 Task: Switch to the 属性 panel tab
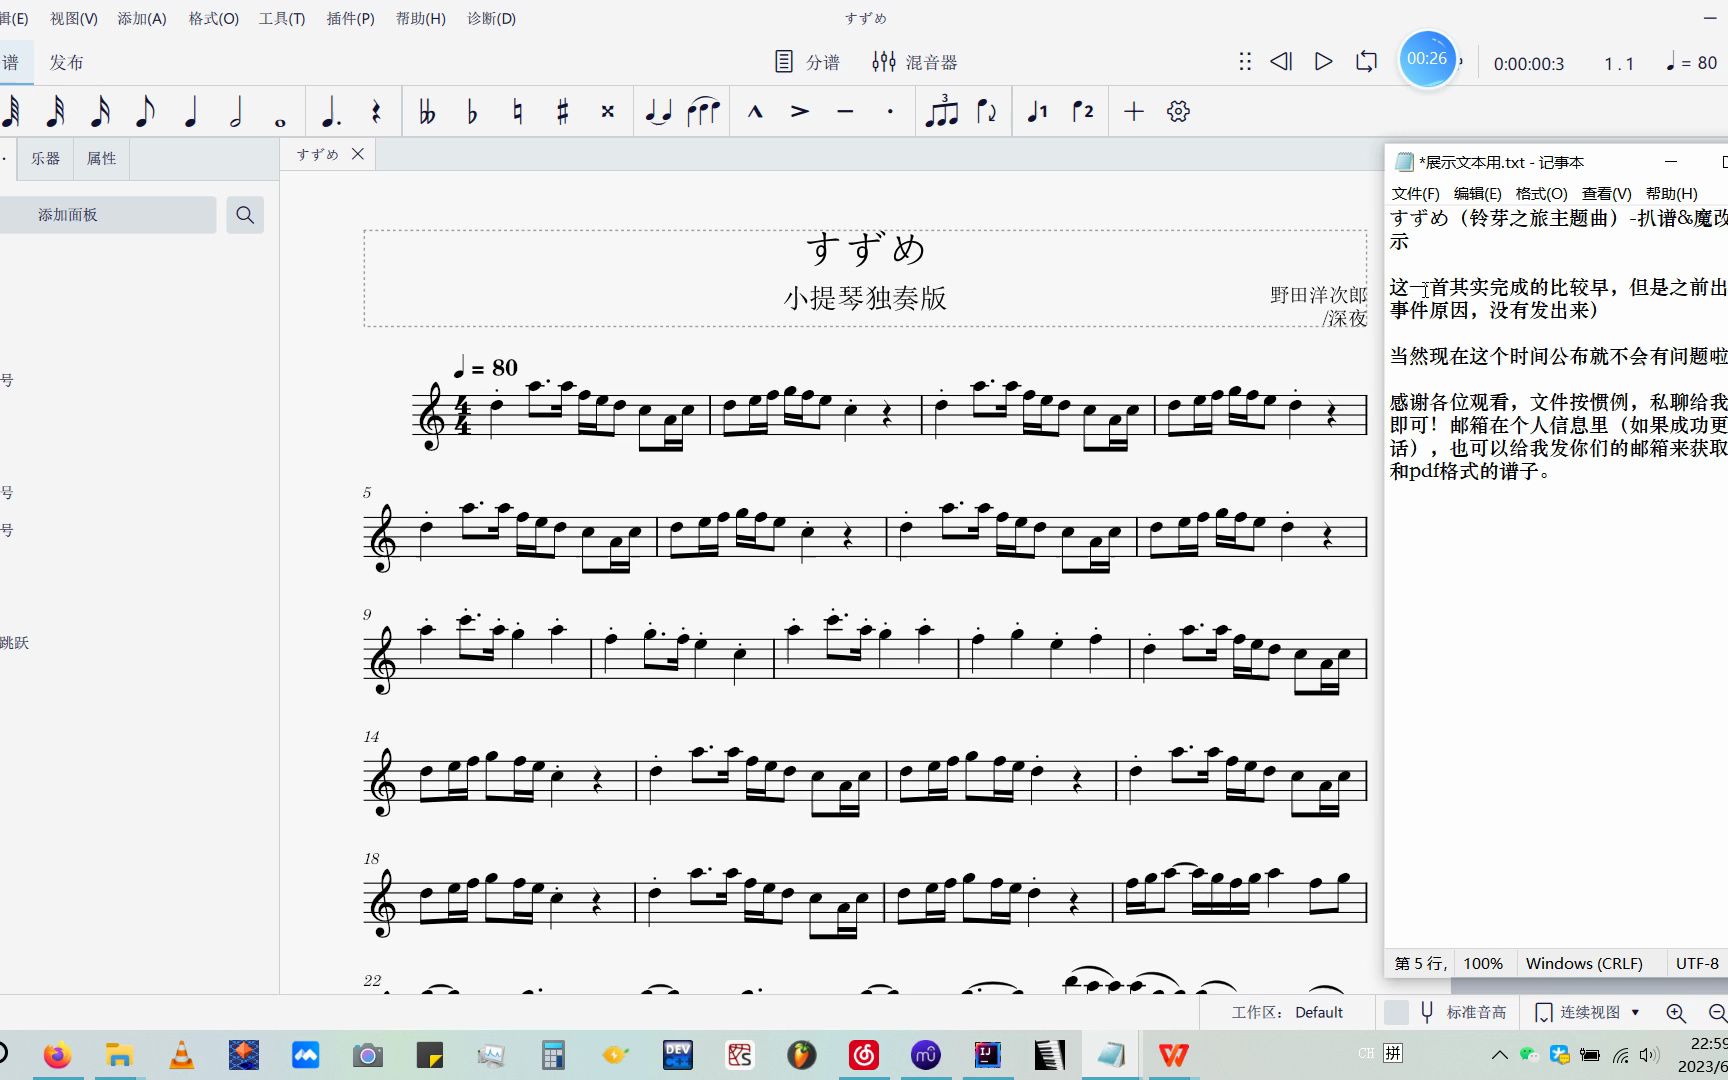(101, 158)
